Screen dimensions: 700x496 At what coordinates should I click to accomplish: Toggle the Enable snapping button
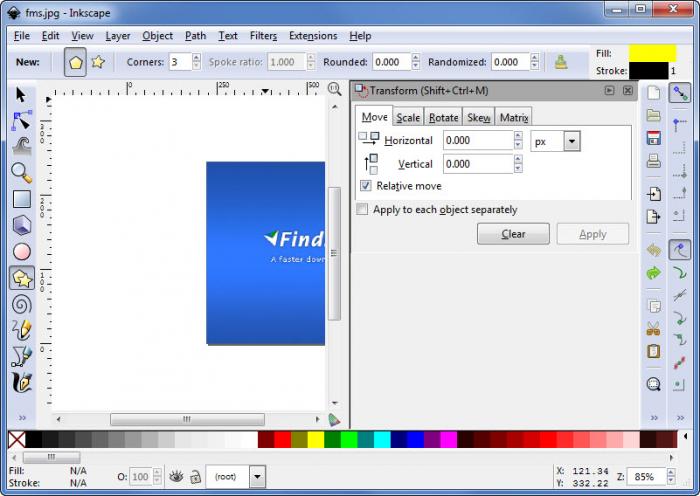[680, 93]
